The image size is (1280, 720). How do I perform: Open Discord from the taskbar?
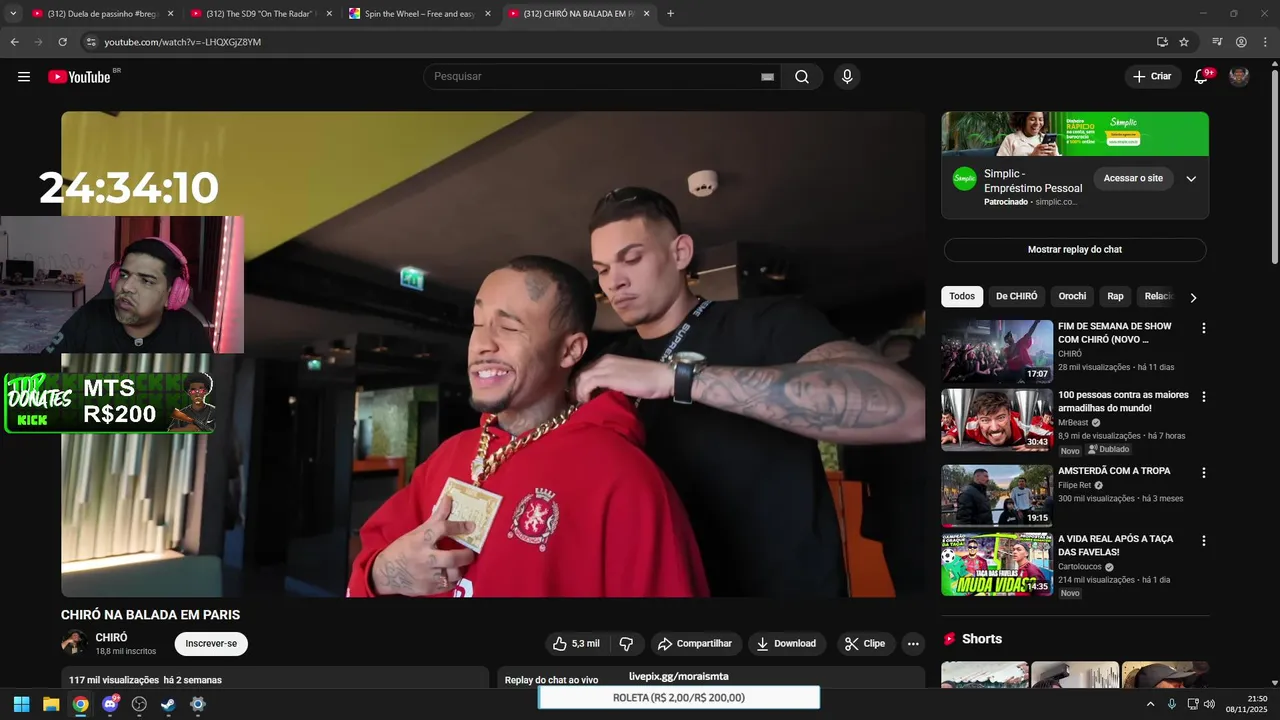click(110, 704)
